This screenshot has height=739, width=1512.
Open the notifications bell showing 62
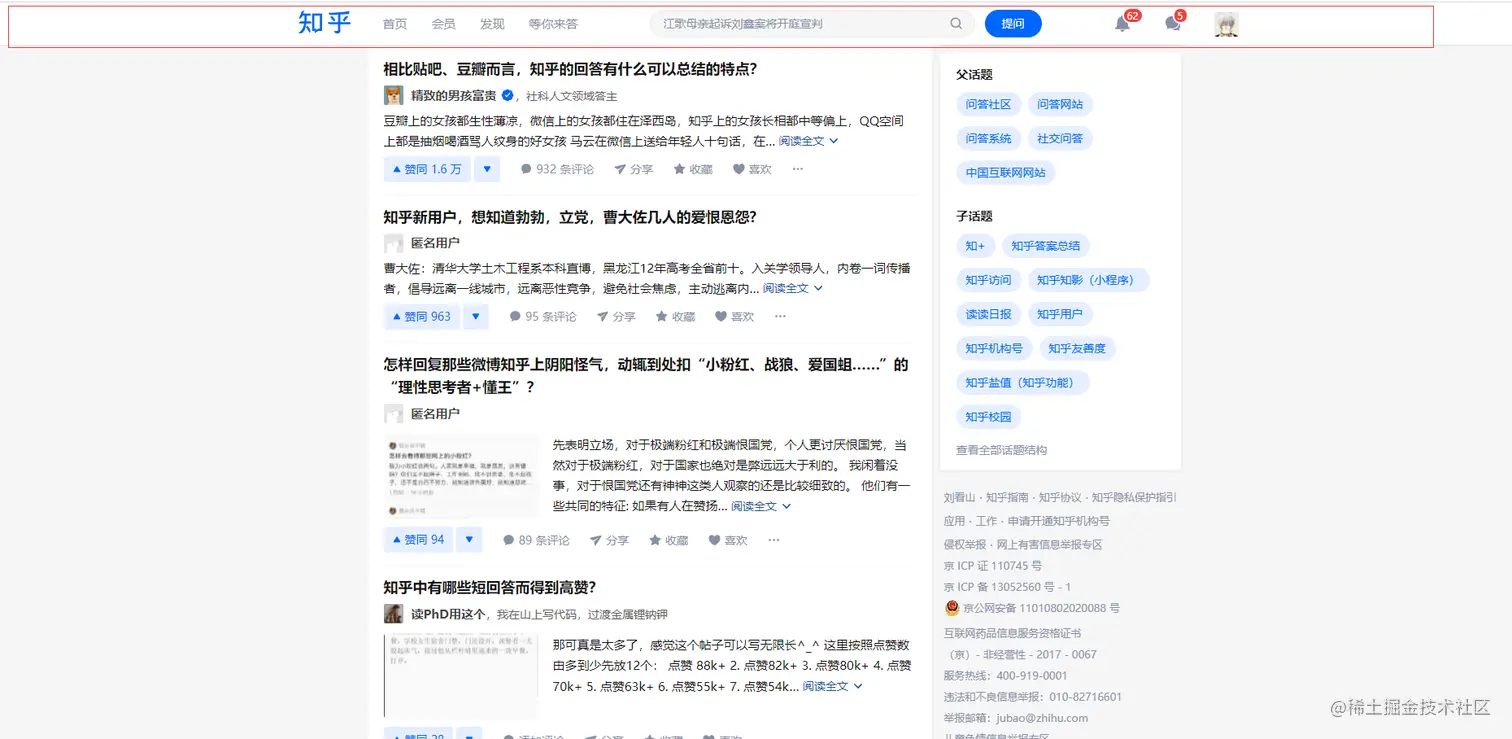[x=1123, y=24]
